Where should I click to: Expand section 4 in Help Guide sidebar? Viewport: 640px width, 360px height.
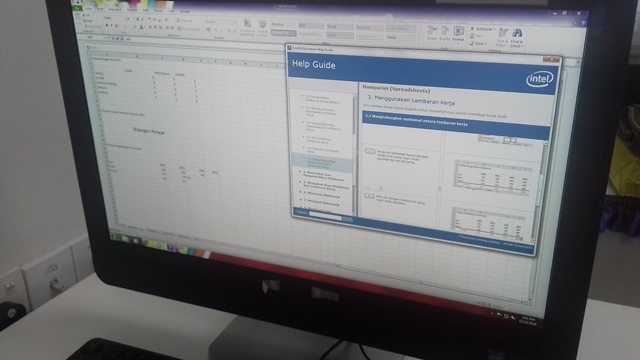pos(323,176)
